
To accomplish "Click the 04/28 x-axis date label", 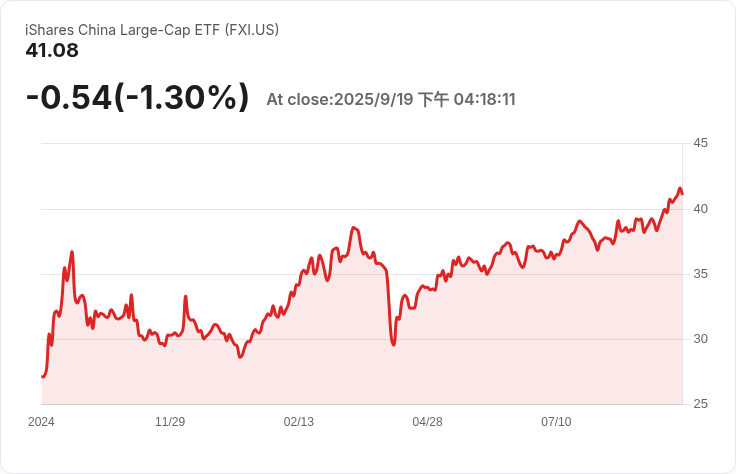I will pyautogui.click(x=427, y=421).
